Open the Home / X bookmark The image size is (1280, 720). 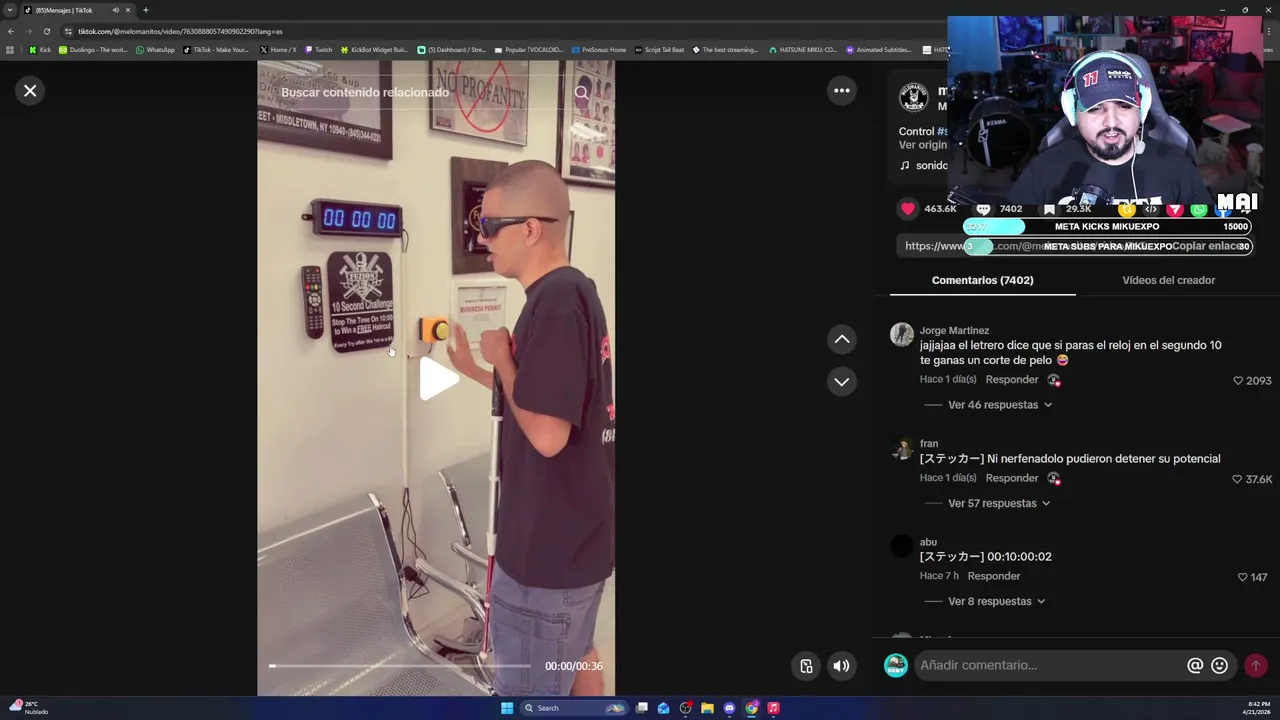(x=278, y=49)
